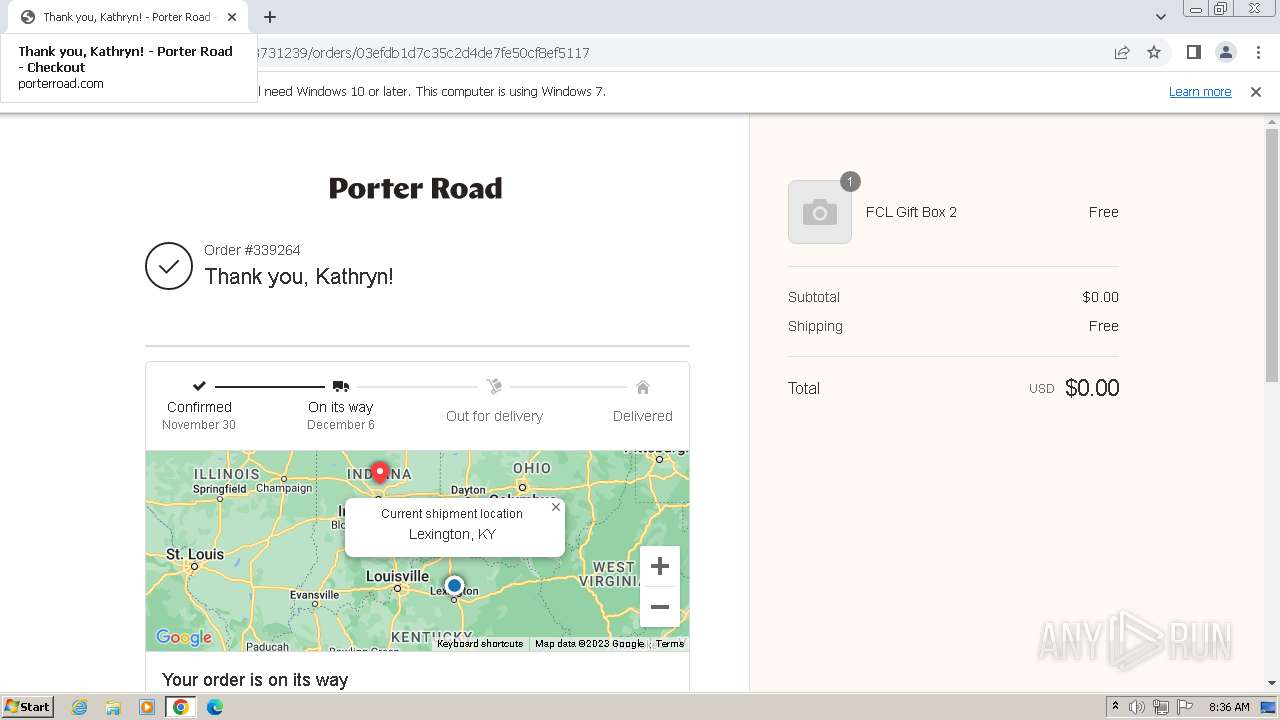Show hidden system tray icons
Image resolution: width=1280 pixels, height=720 pixels.
click(x=1115, y=707)
